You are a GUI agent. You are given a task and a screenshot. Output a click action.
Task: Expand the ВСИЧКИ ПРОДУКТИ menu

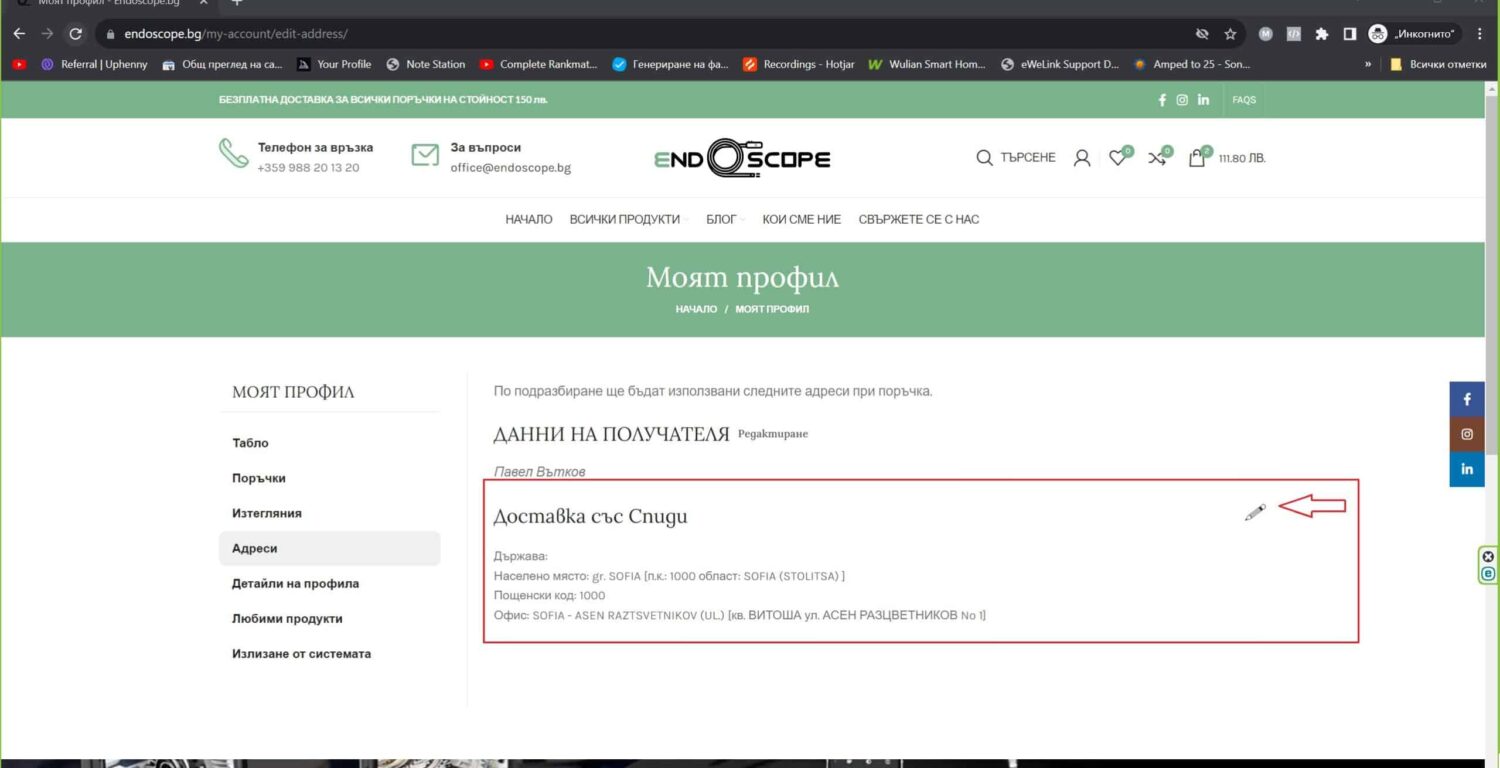tap(628, 219)
